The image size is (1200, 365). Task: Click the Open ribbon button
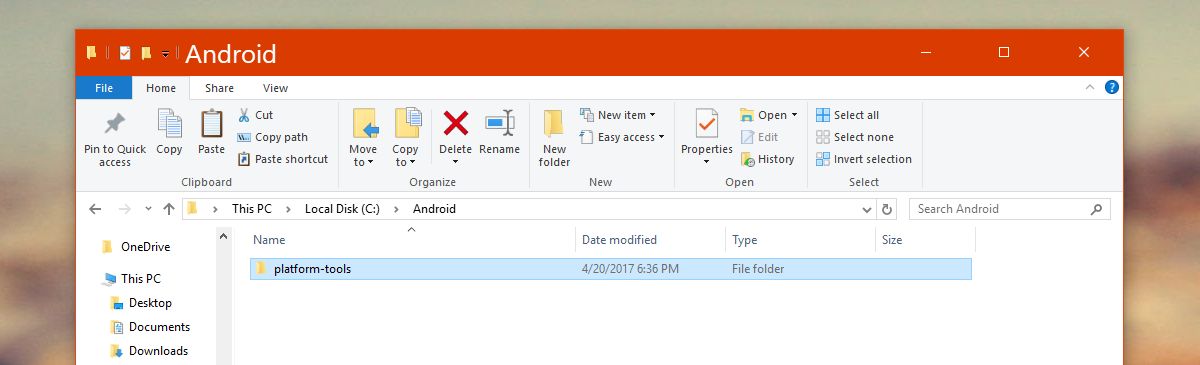click(769, 115)
